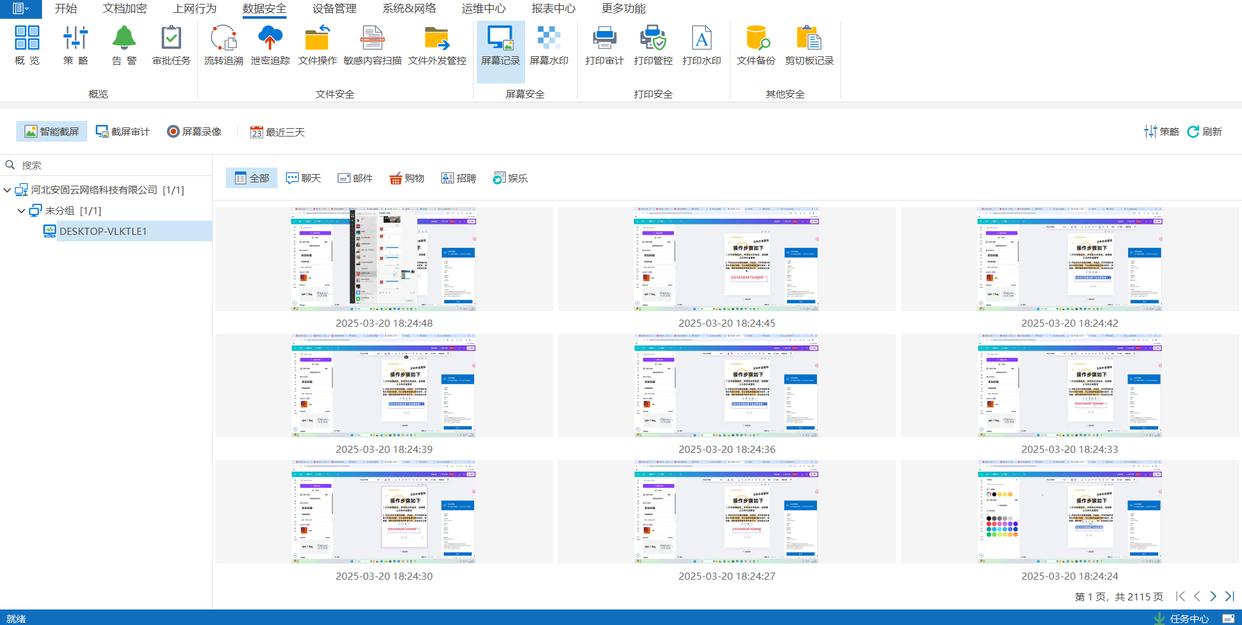Open the 报表中心 menu tab
The height and width of the screenshot is (625, 1242).
coord(553,9)
